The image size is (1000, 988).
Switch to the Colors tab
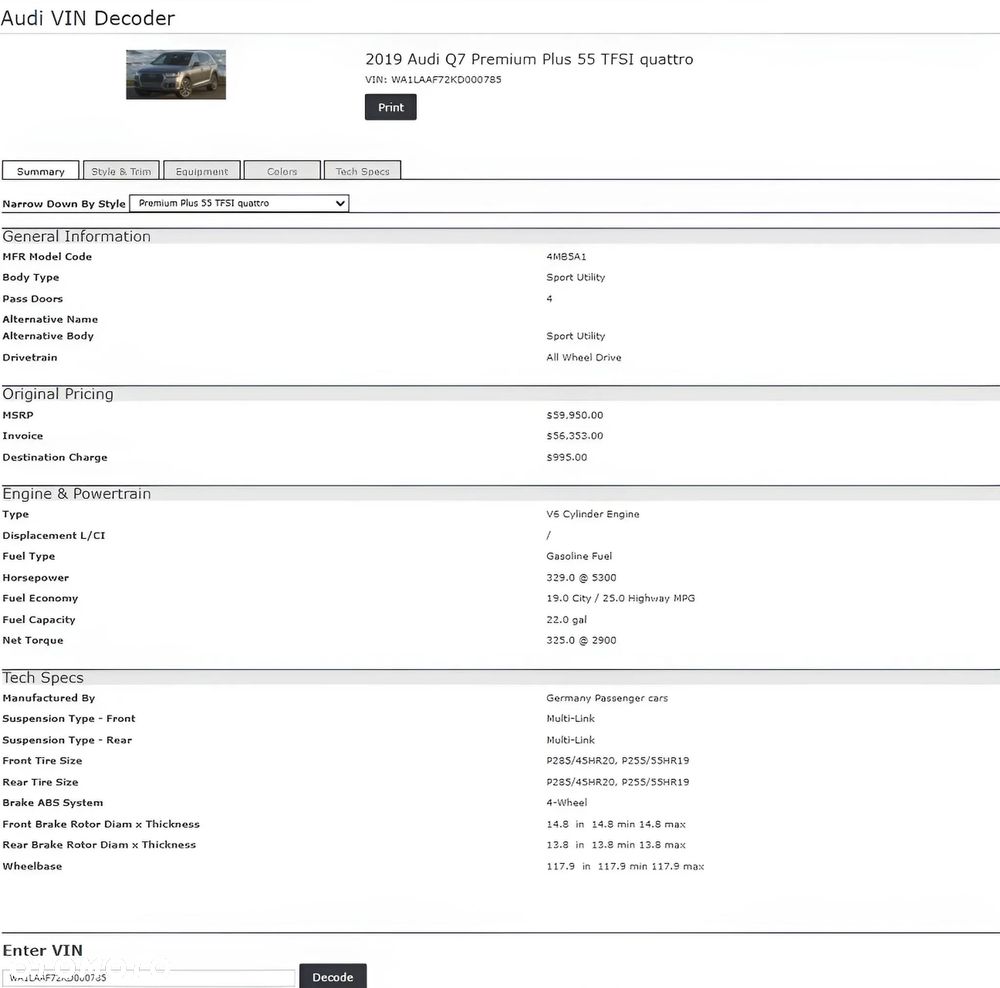pos(282,171)
